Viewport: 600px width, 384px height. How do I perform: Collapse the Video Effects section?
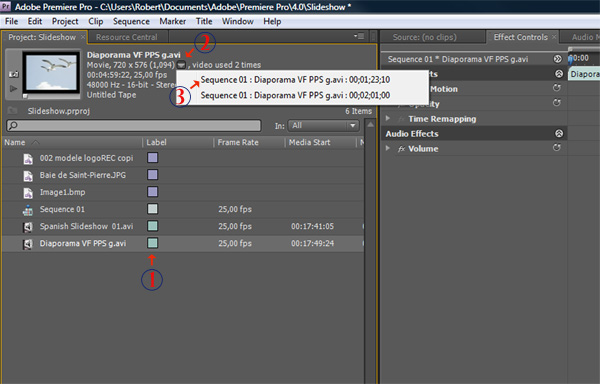tap(559, 73)
